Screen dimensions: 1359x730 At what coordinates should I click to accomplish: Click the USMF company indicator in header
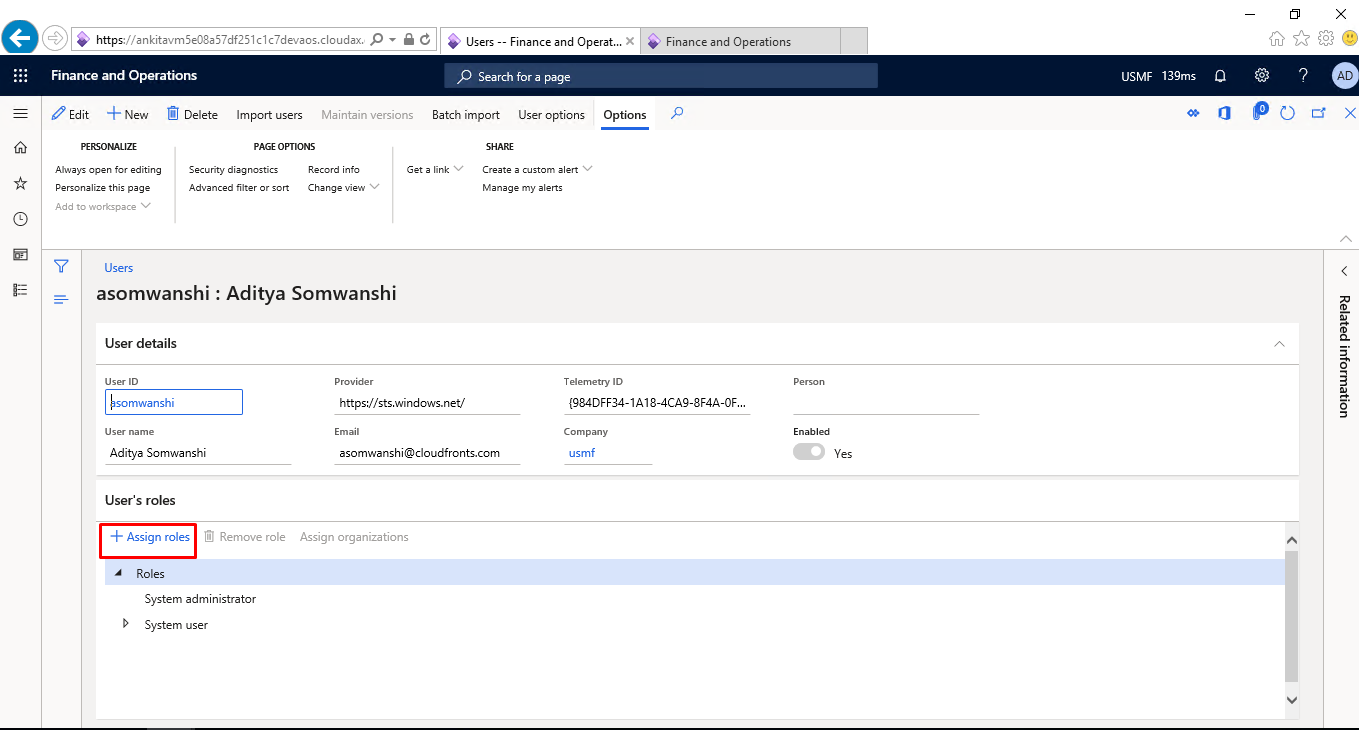click(1137, 76)
